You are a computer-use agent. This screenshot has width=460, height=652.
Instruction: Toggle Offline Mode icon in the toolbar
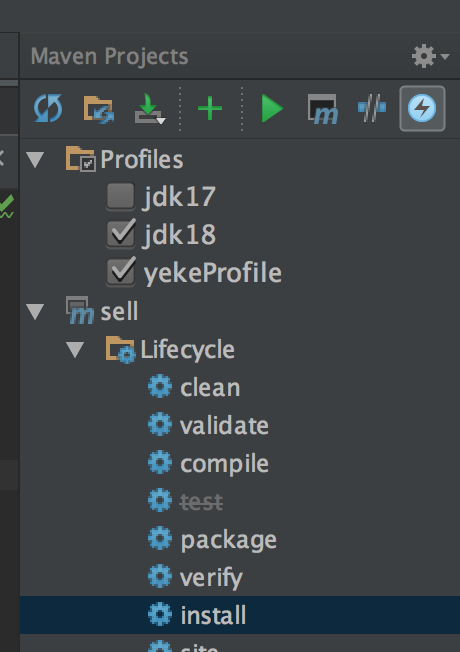point(372,108)
